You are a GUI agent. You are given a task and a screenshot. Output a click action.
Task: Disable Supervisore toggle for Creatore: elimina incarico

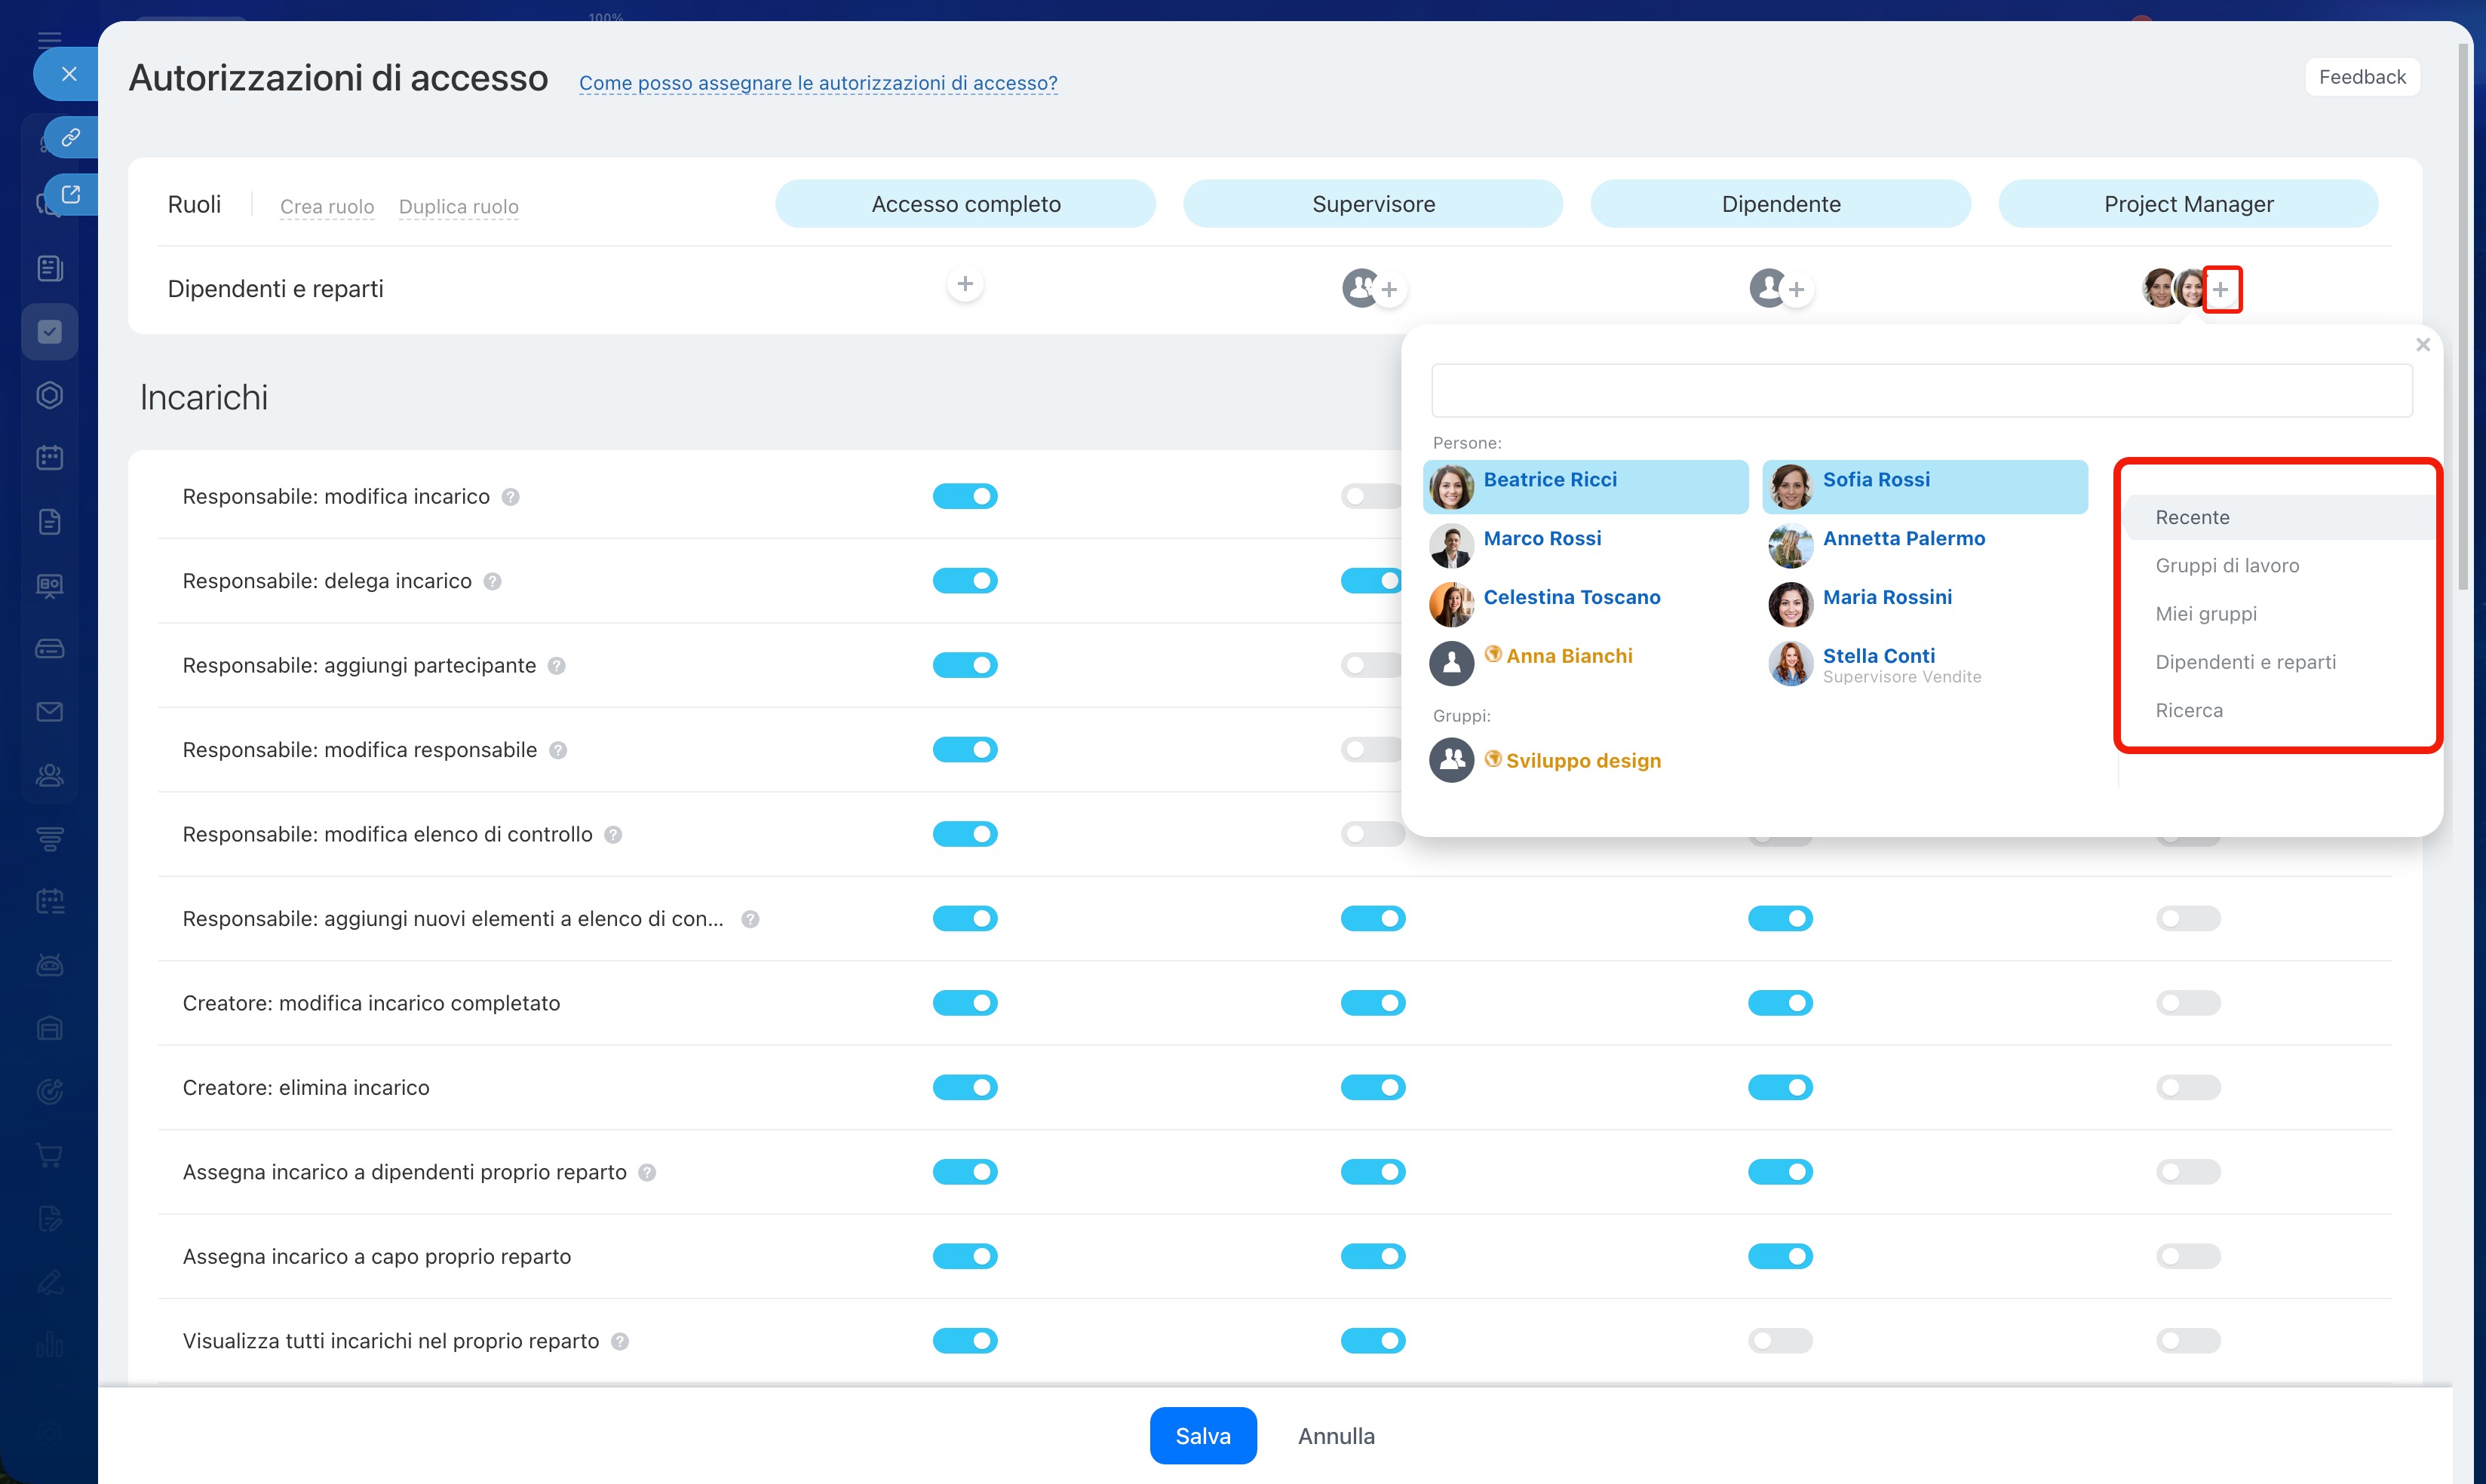pos(1372,1087)
